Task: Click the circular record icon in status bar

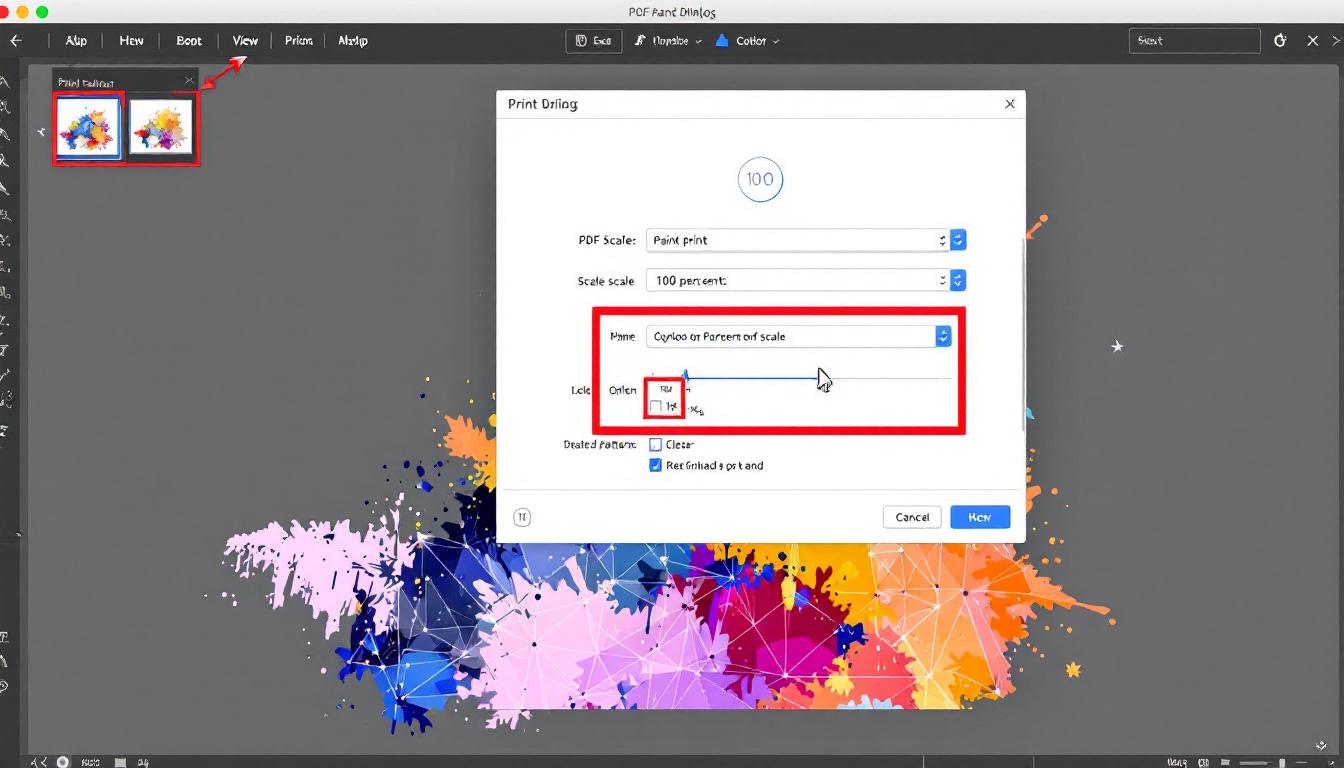Action: click(63, 762)
